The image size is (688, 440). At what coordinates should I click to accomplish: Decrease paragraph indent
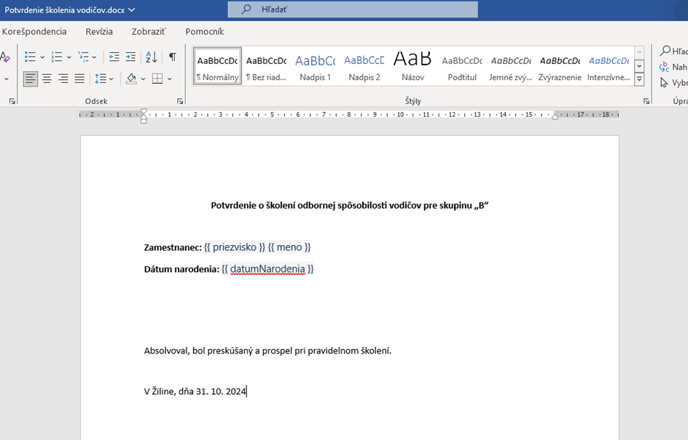coord(114,57)
